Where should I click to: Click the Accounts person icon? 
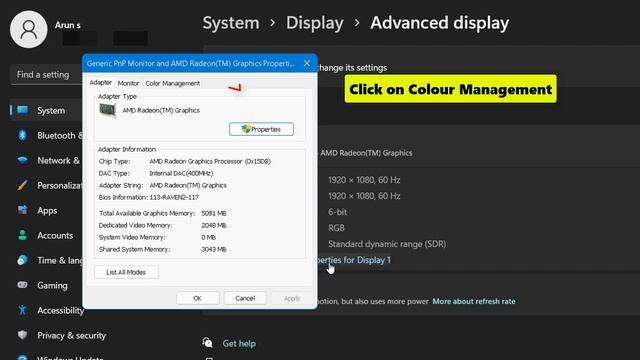click(22, 235)
